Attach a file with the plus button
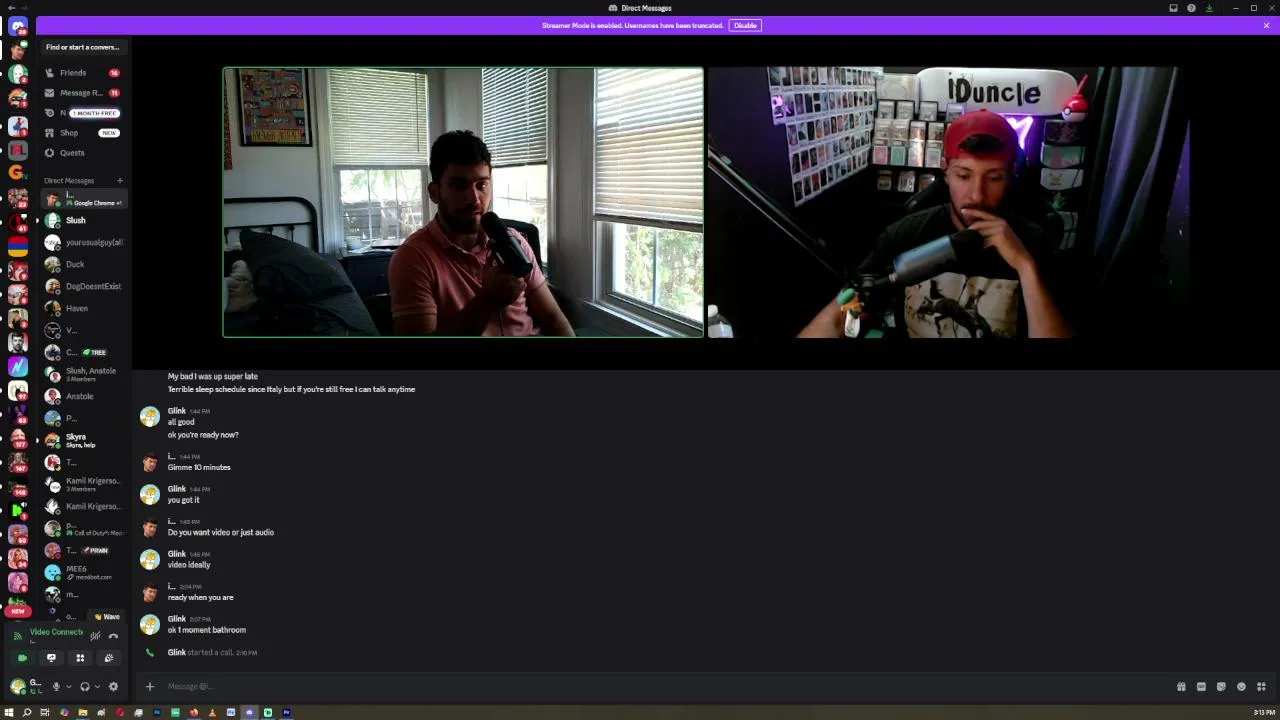The height and width of the screenshot is (720, 1280). click(x=150, y=686)
